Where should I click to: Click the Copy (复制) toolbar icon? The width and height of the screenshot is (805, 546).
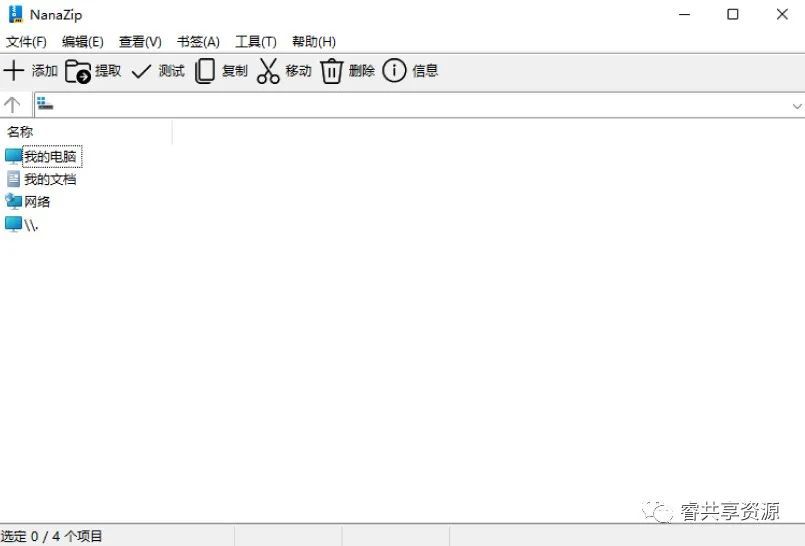click(205, 71)
